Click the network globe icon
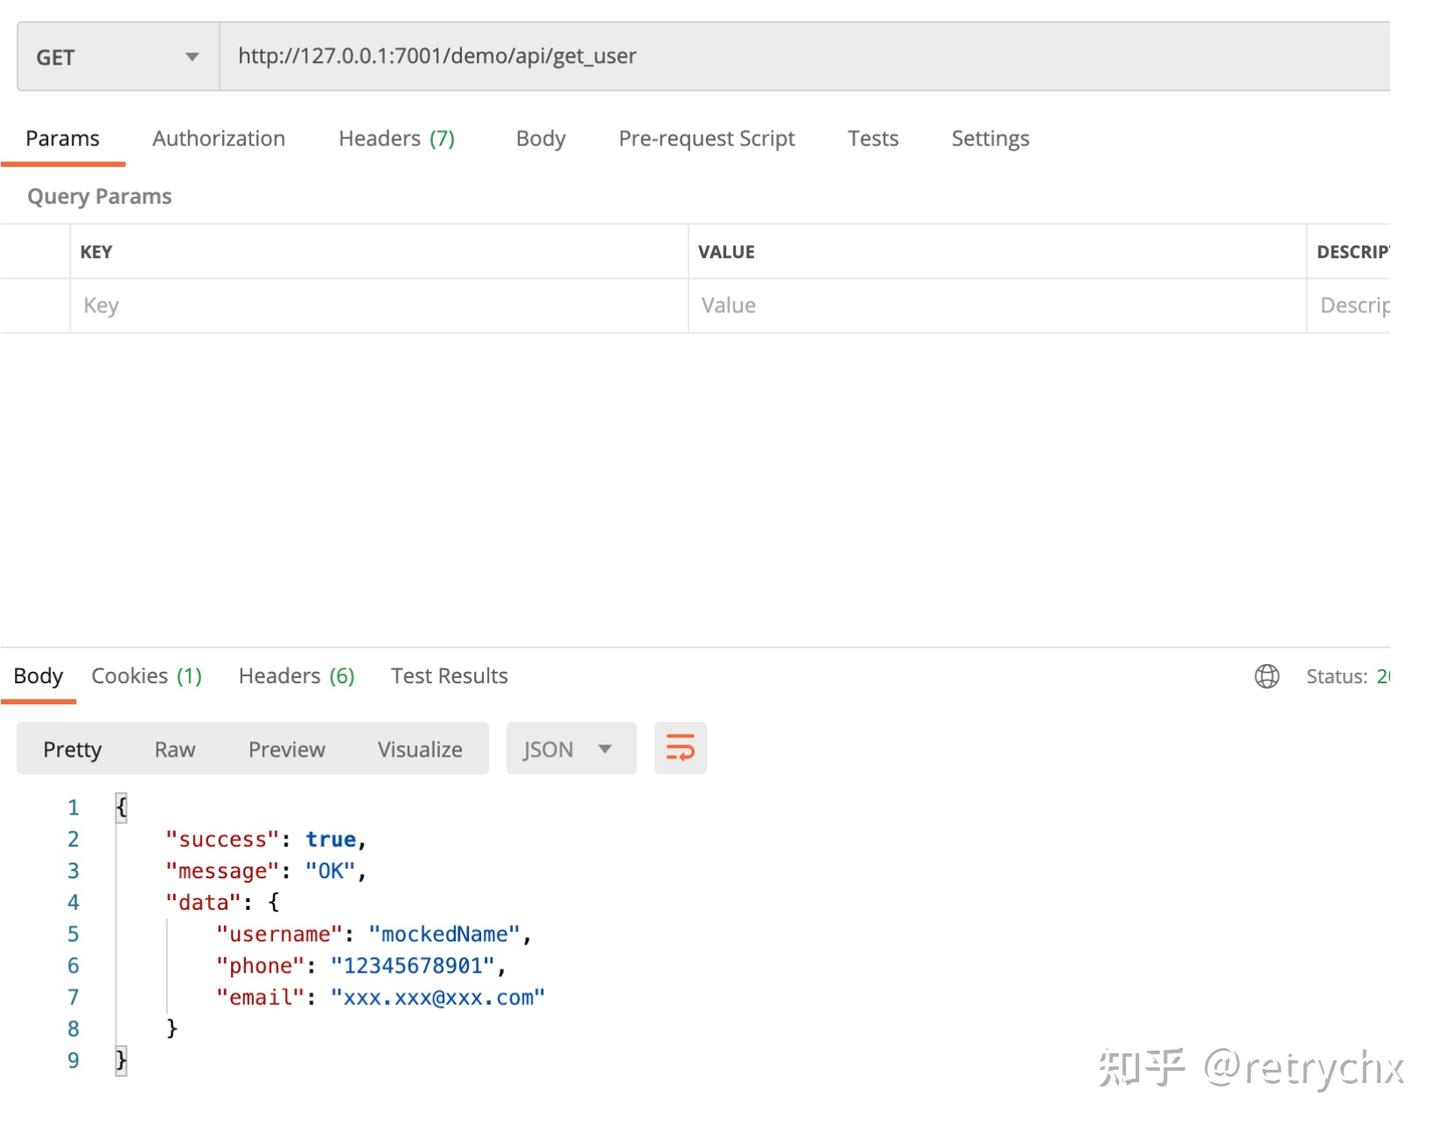Screen dimensions: 1440x1132 tap(1266, 676)
